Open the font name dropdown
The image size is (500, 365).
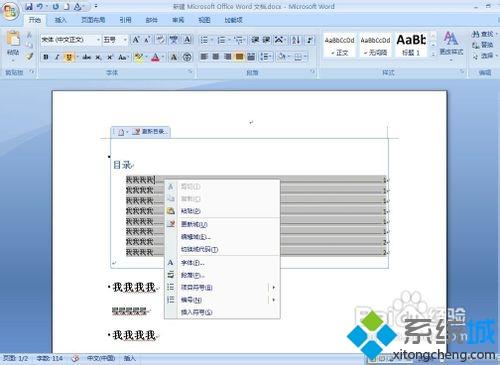coord(98,40)
